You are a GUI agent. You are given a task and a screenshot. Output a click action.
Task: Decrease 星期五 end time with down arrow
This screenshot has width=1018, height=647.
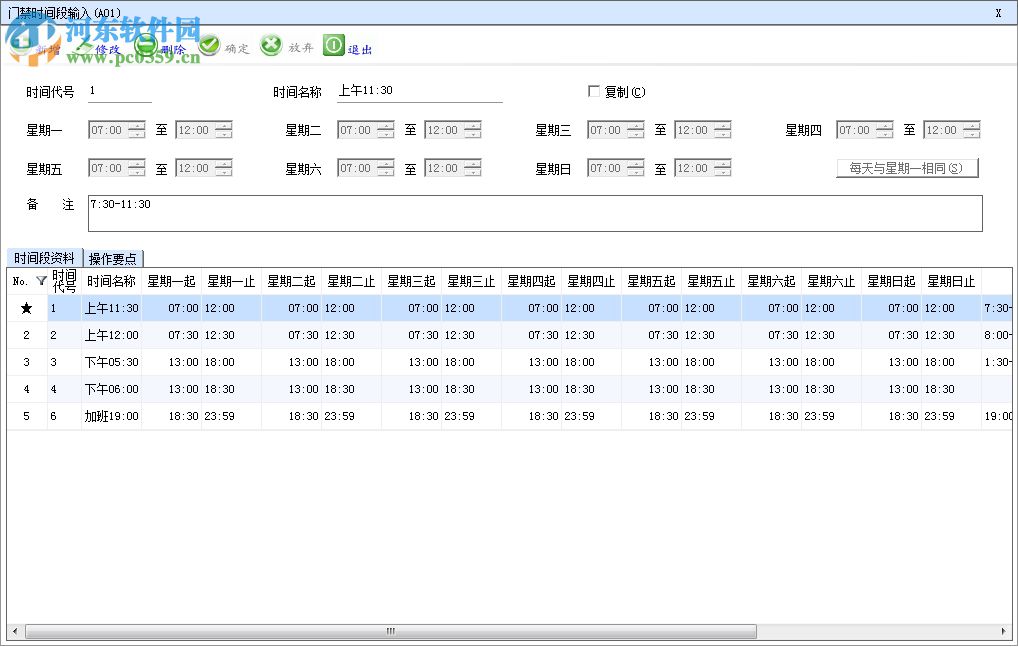[223, 173]
